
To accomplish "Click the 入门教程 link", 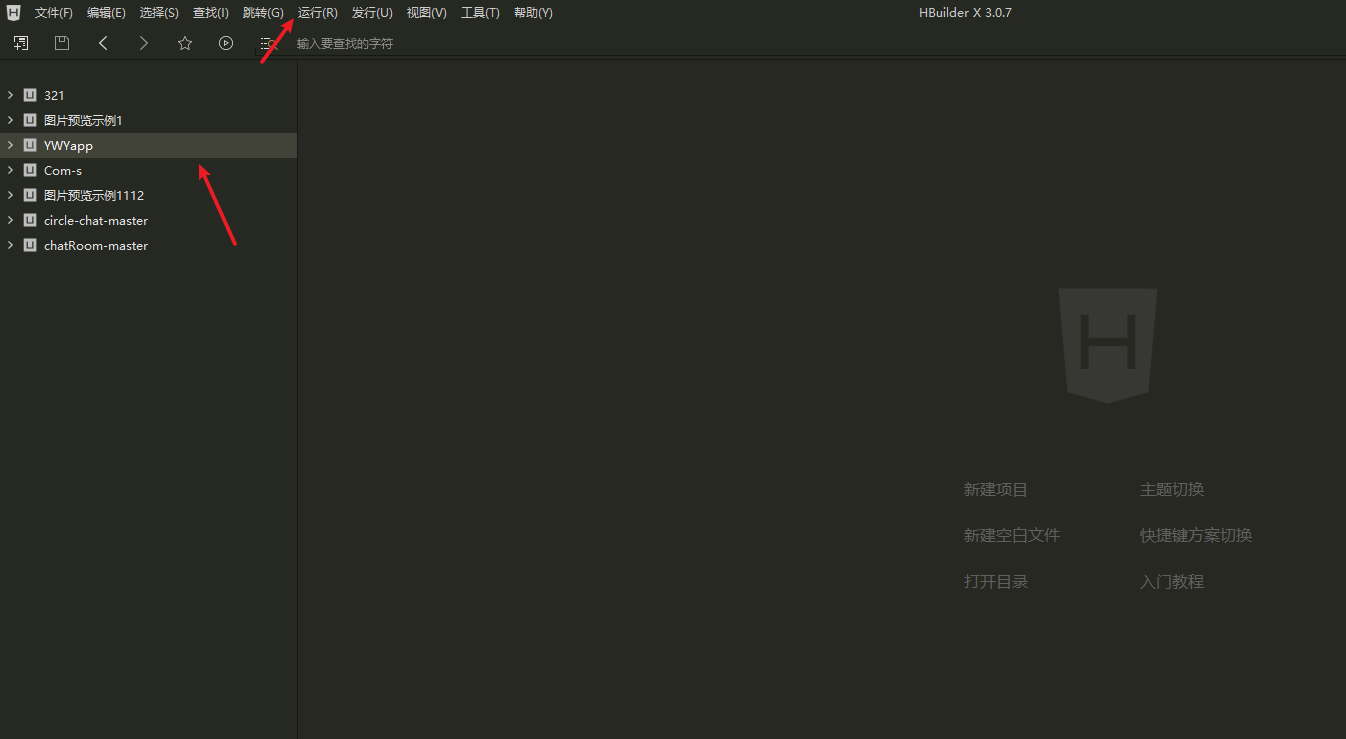I will (1172, 582).
